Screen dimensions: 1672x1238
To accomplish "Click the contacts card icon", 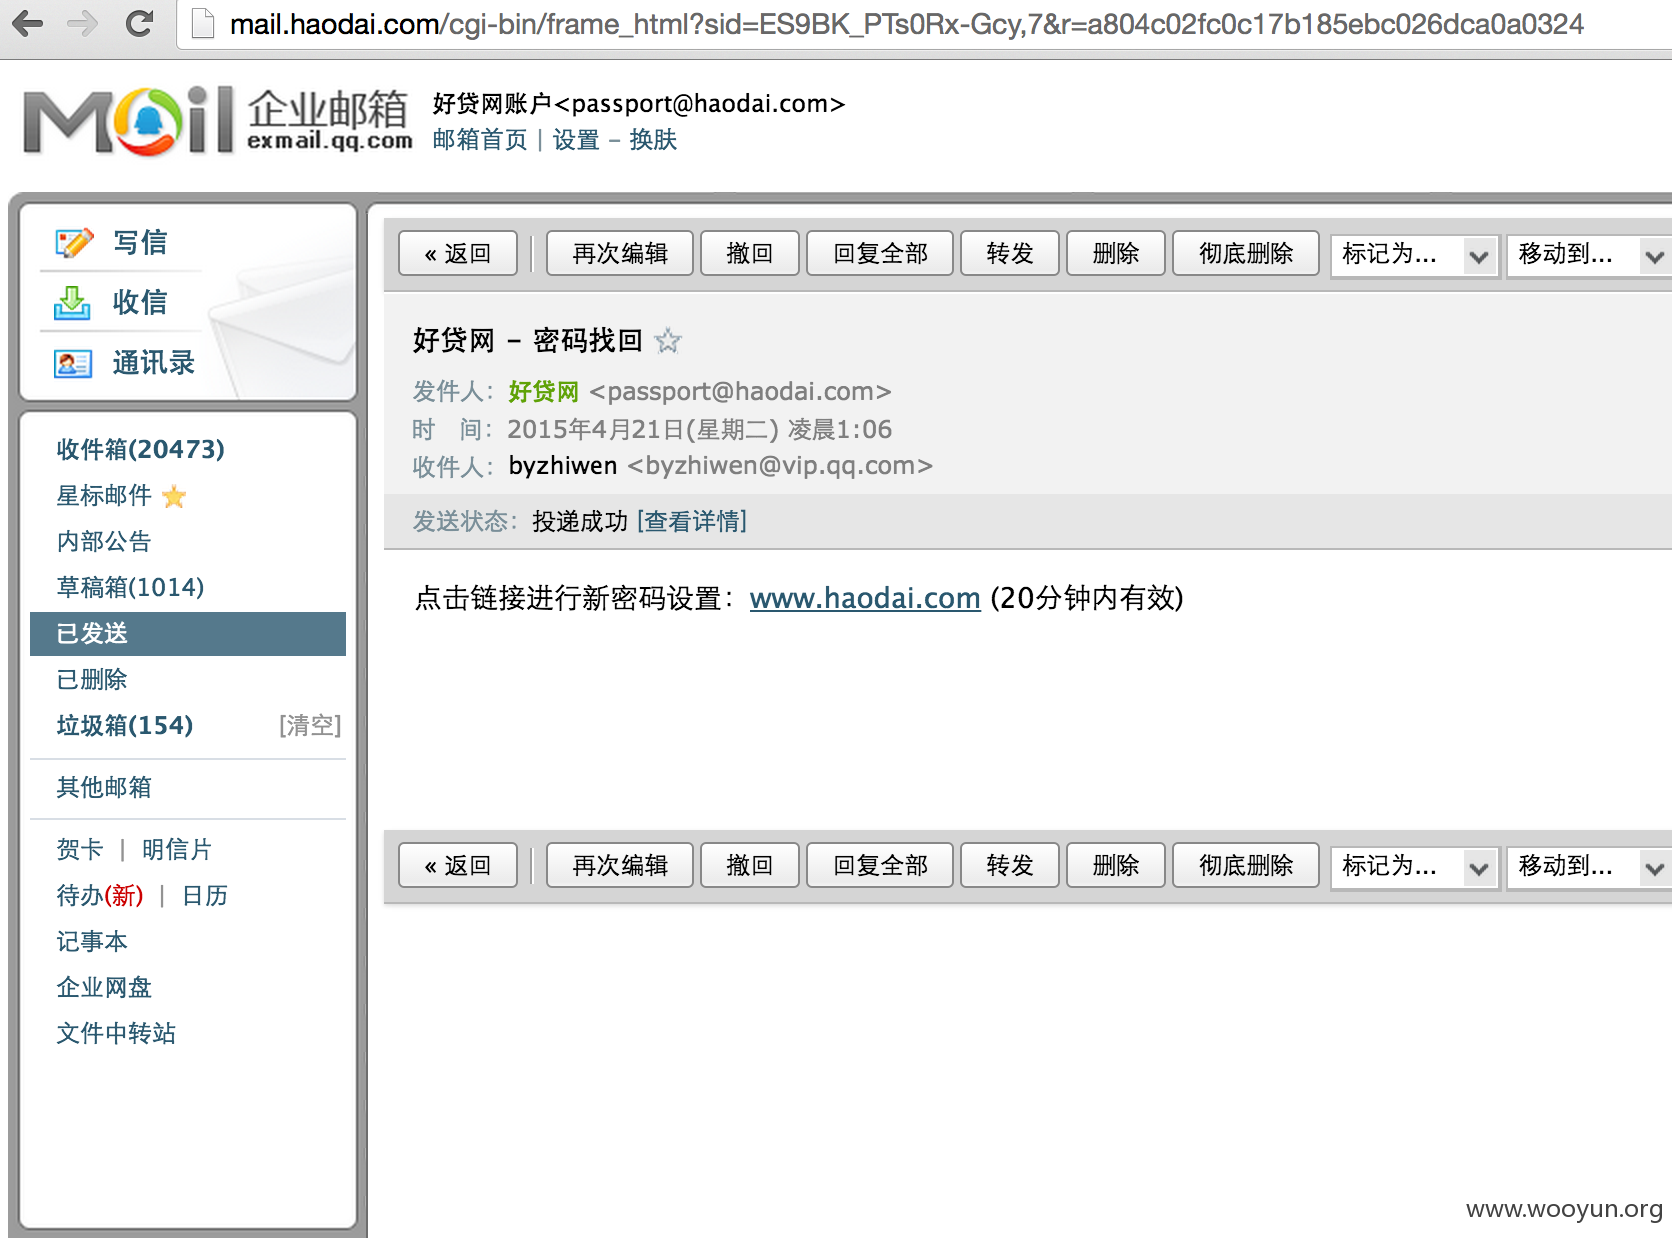I will point(73,363).
